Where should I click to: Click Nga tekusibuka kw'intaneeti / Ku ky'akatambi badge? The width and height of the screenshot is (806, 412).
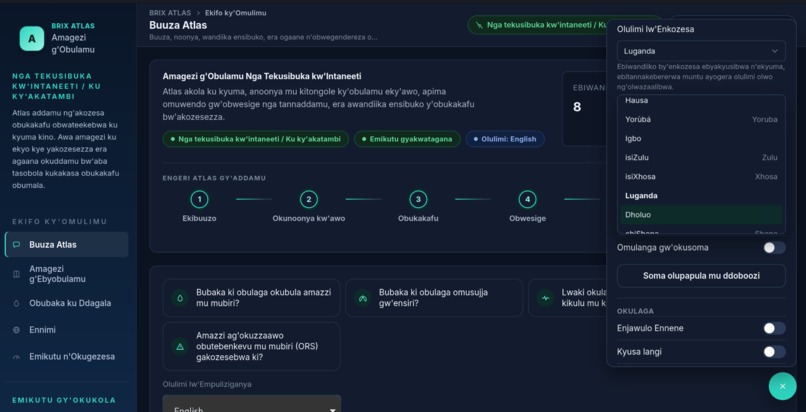coord(255,139)
